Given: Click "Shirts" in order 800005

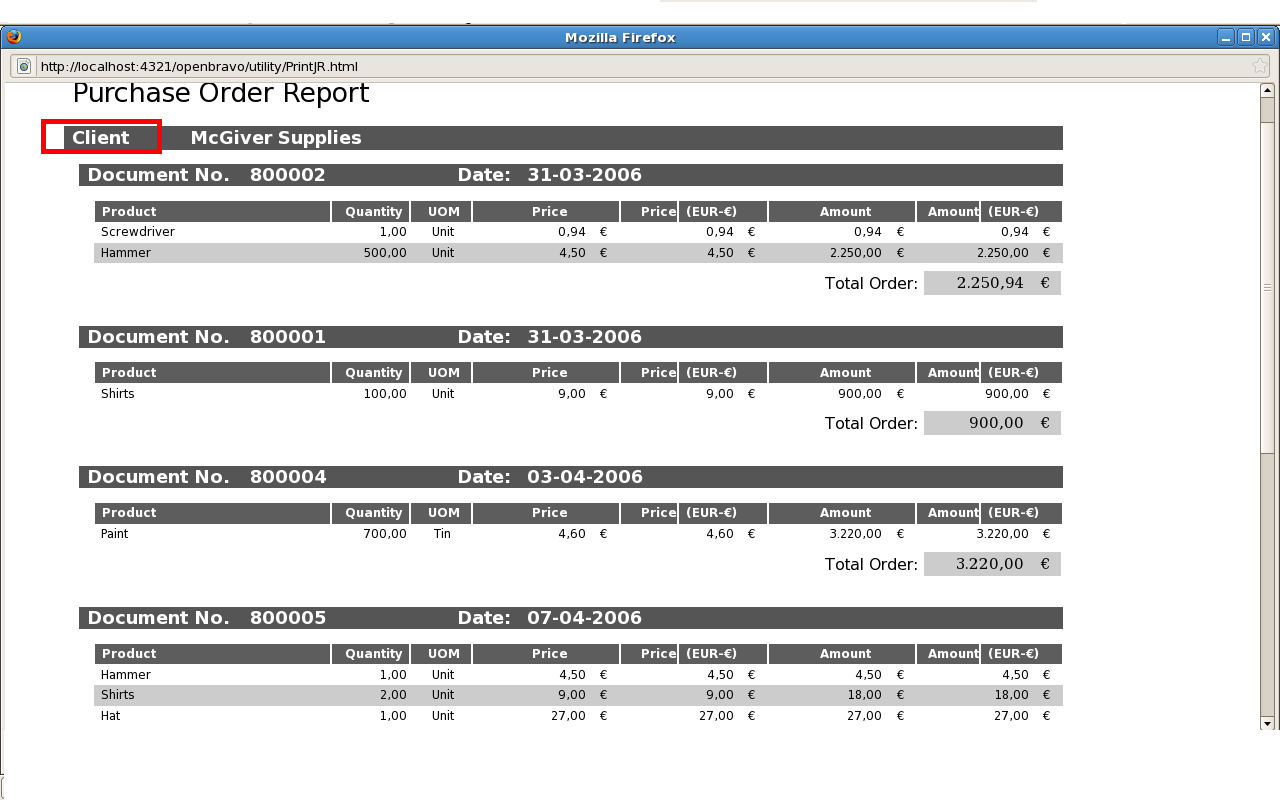Looking at the screenshot, I should point(118,695).
